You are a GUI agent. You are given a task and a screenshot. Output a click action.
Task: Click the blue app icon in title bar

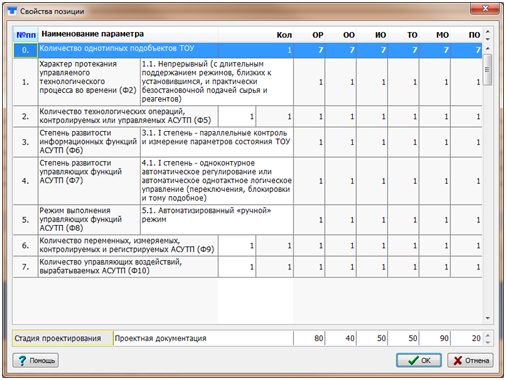tap(12, 11)
